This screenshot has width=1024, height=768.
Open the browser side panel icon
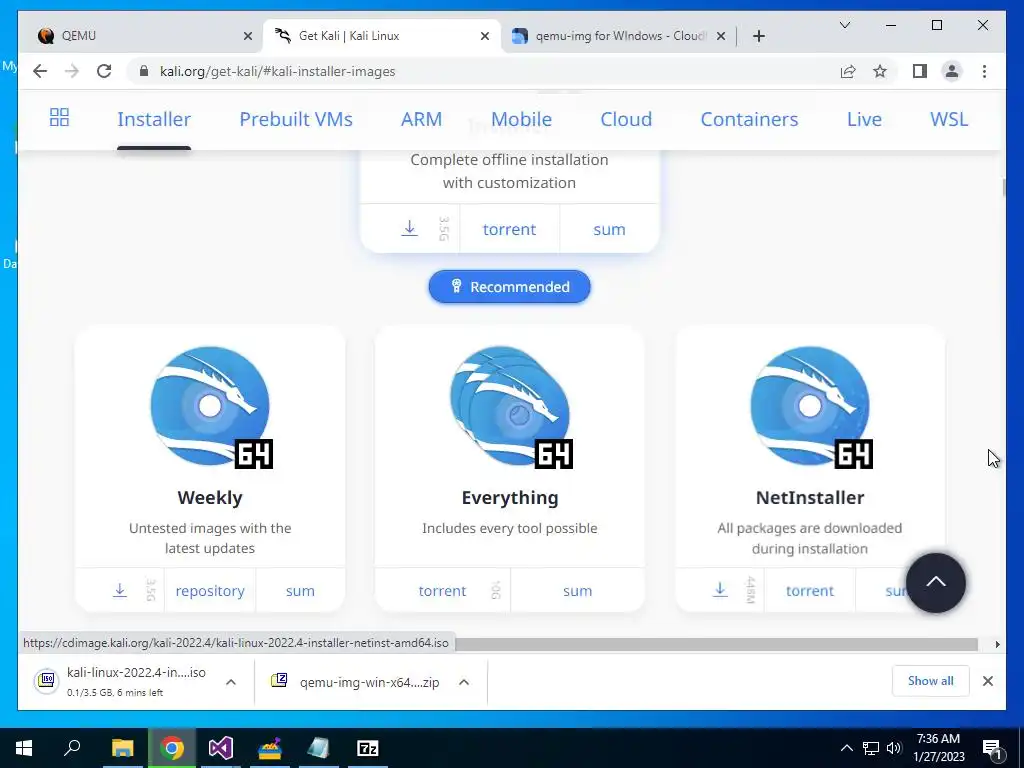coord(920,71)
